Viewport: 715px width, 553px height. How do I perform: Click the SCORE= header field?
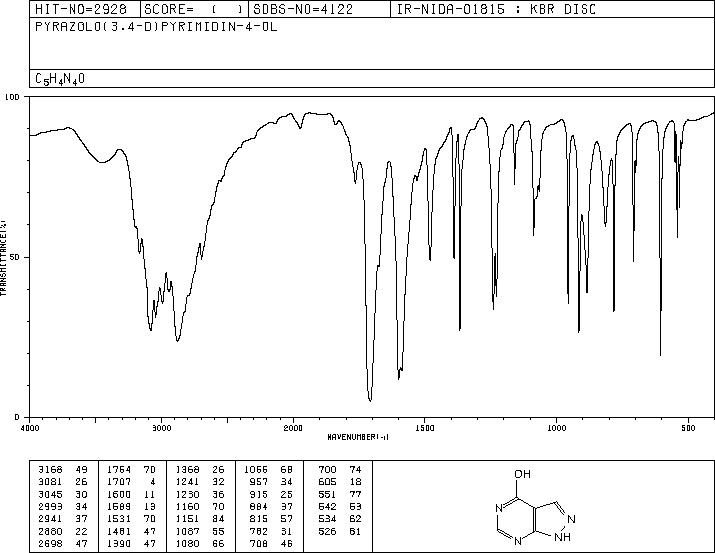click(x=194, y=10)
